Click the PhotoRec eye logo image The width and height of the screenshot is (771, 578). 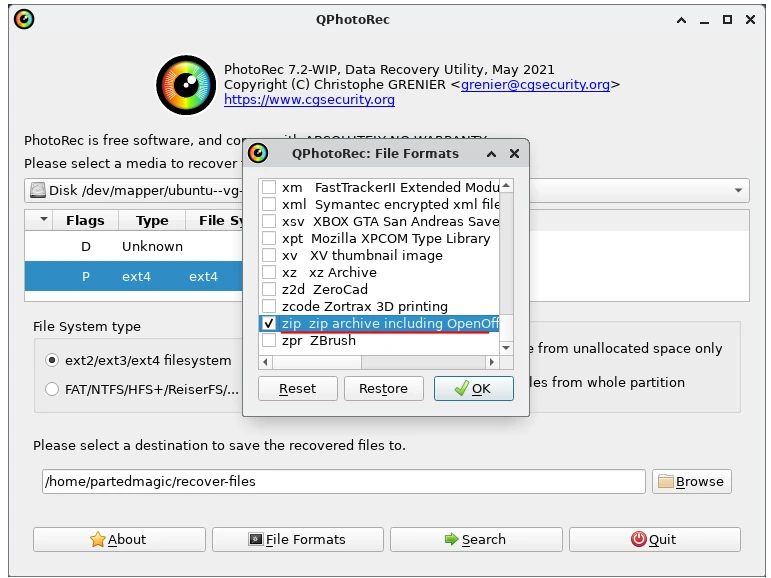pos(186,84)
